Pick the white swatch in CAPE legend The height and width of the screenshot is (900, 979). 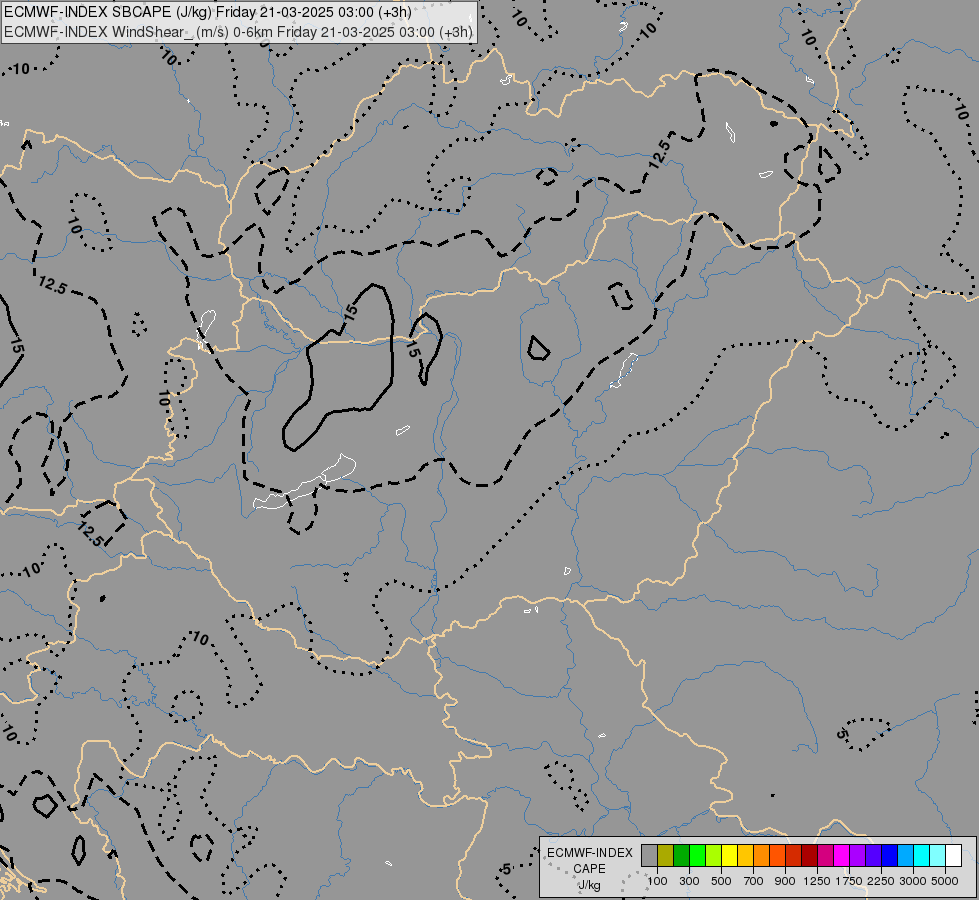(953, 856)
